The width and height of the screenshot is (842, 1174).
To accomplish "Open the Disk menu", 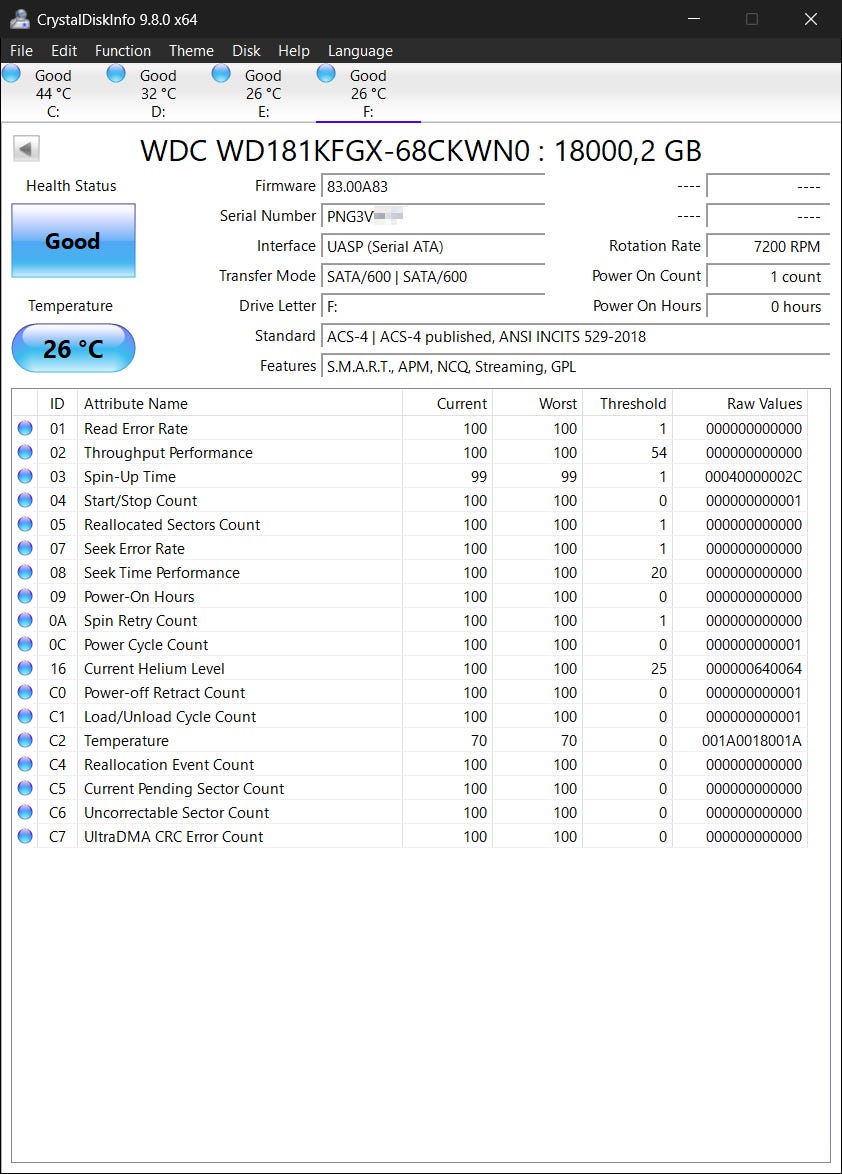I will [246, 50].
